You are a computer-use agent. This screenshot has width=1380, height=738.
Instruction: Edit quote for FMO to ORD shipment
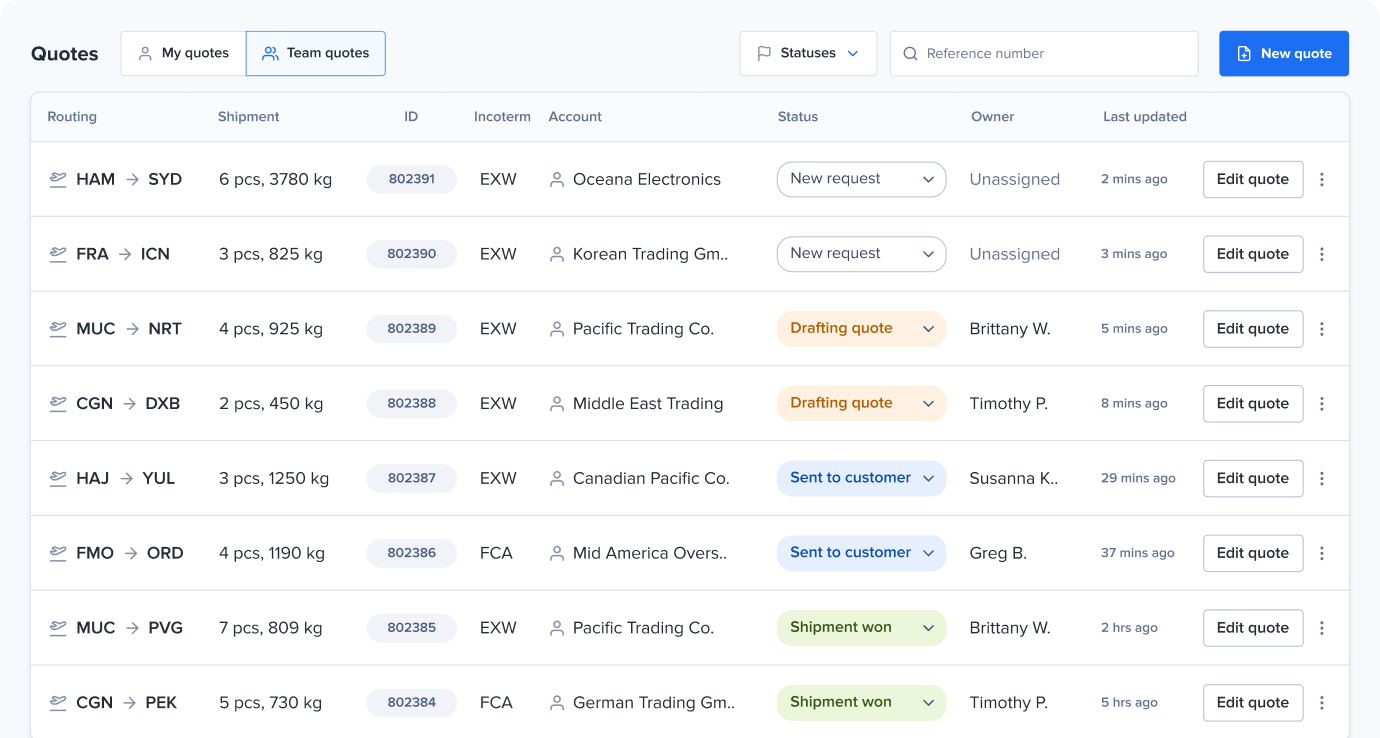click(1253, 553)
